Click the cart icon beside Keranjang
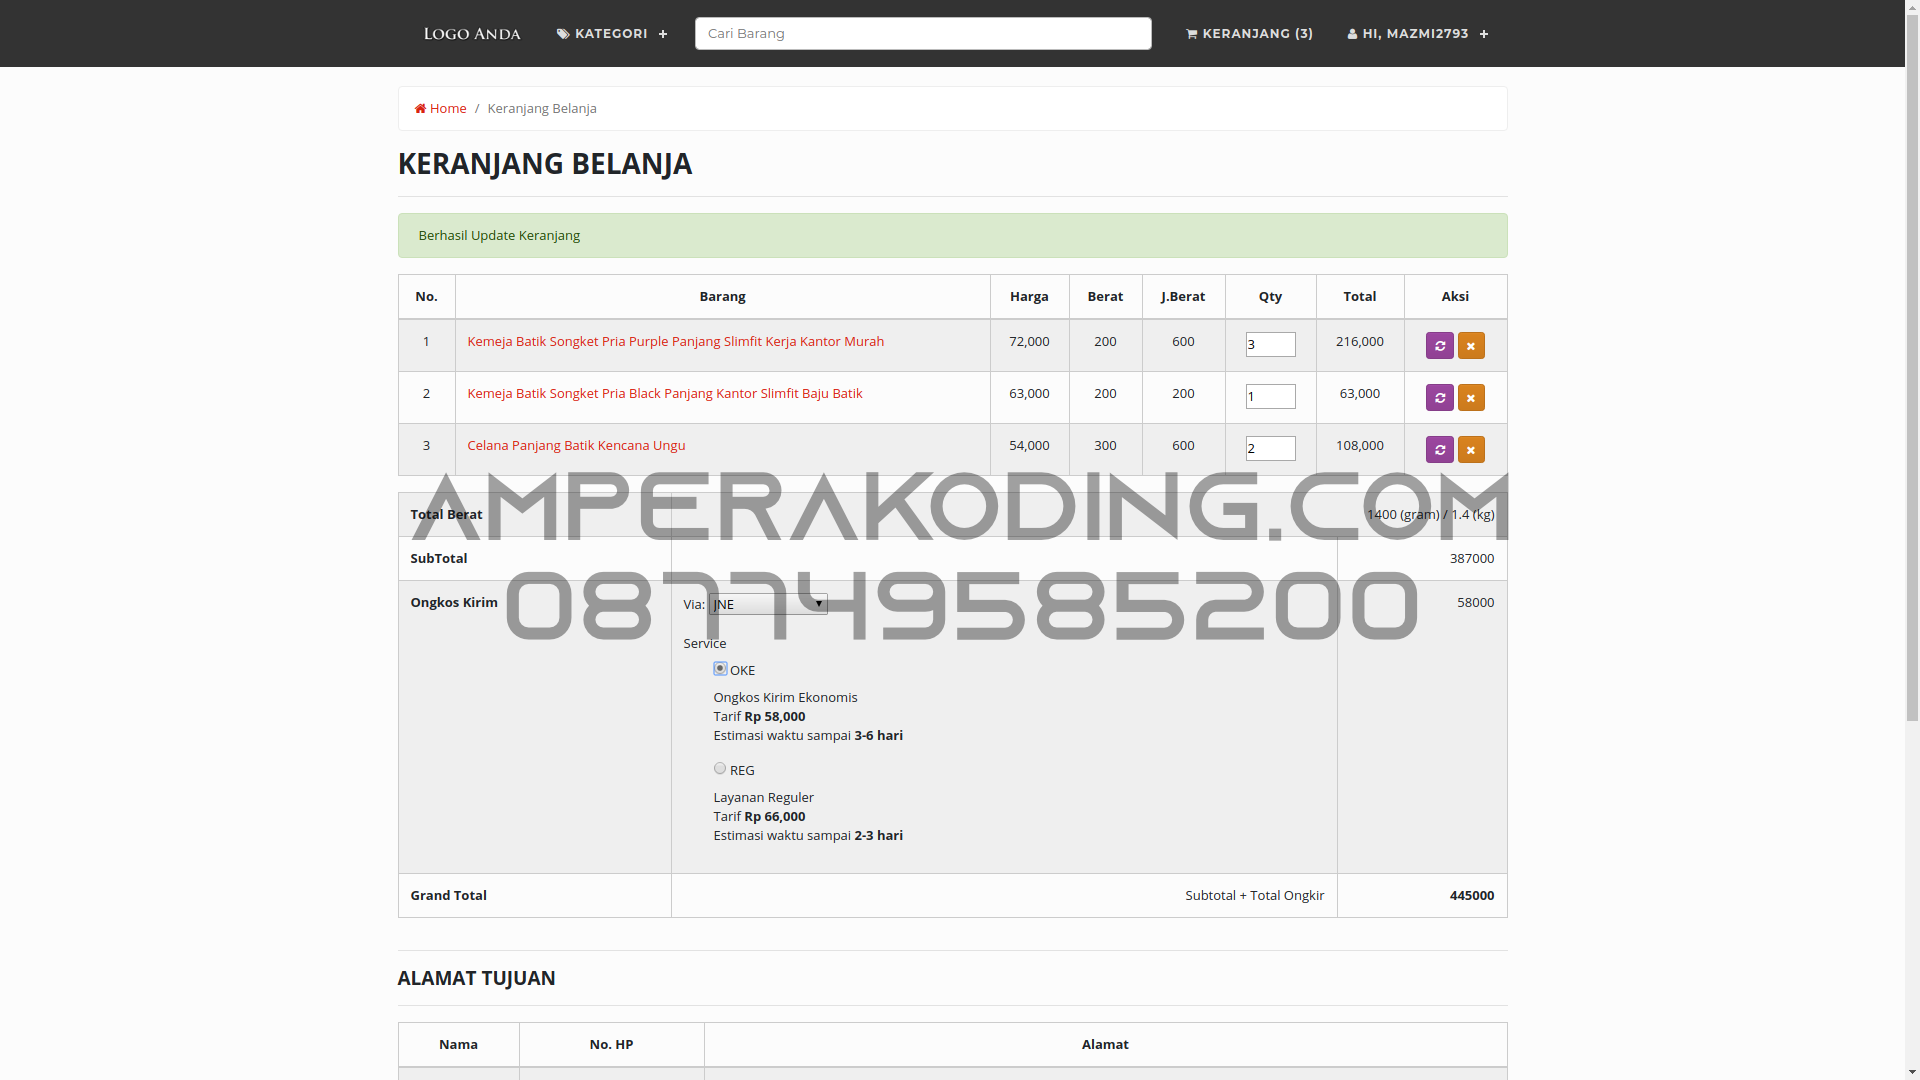Viewport: 1920px width, 1080px height. (x=1191, y=34)
